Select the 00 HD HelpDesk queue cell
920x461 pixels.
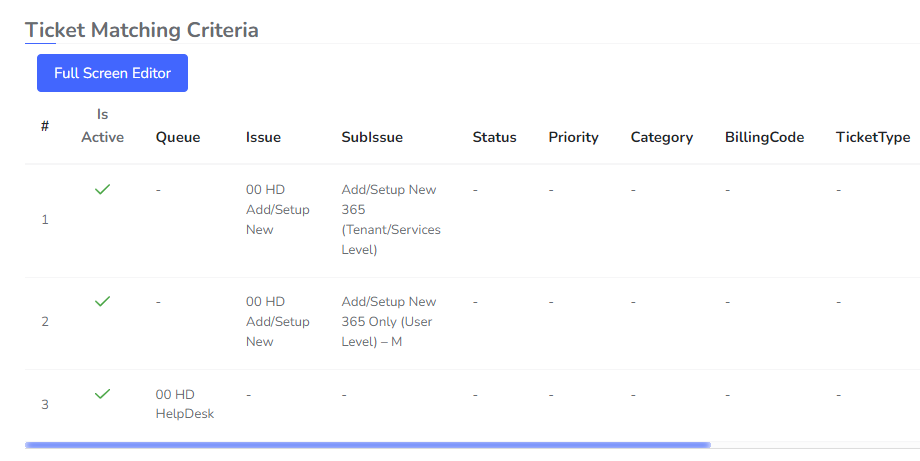pos(185,404)
